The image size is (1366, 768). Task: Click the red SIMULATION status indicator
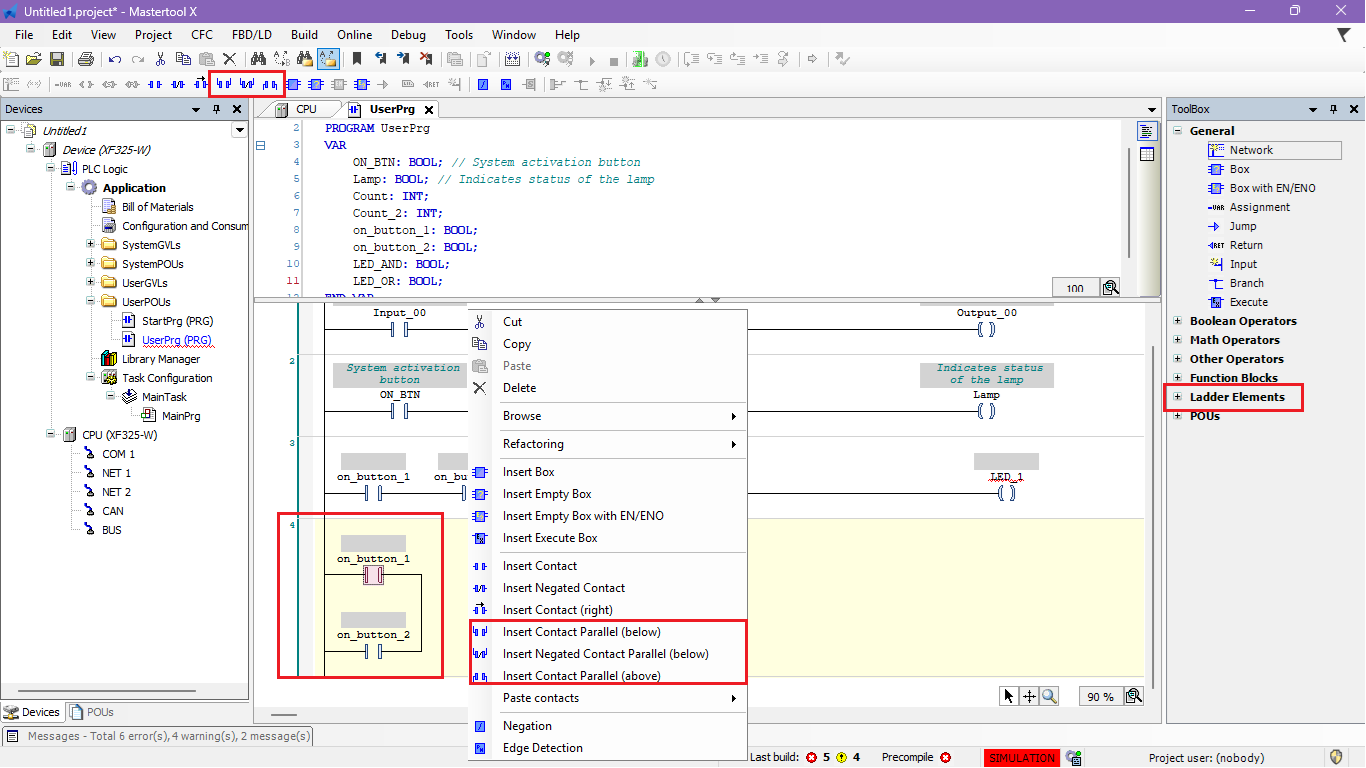(1022, 758)
